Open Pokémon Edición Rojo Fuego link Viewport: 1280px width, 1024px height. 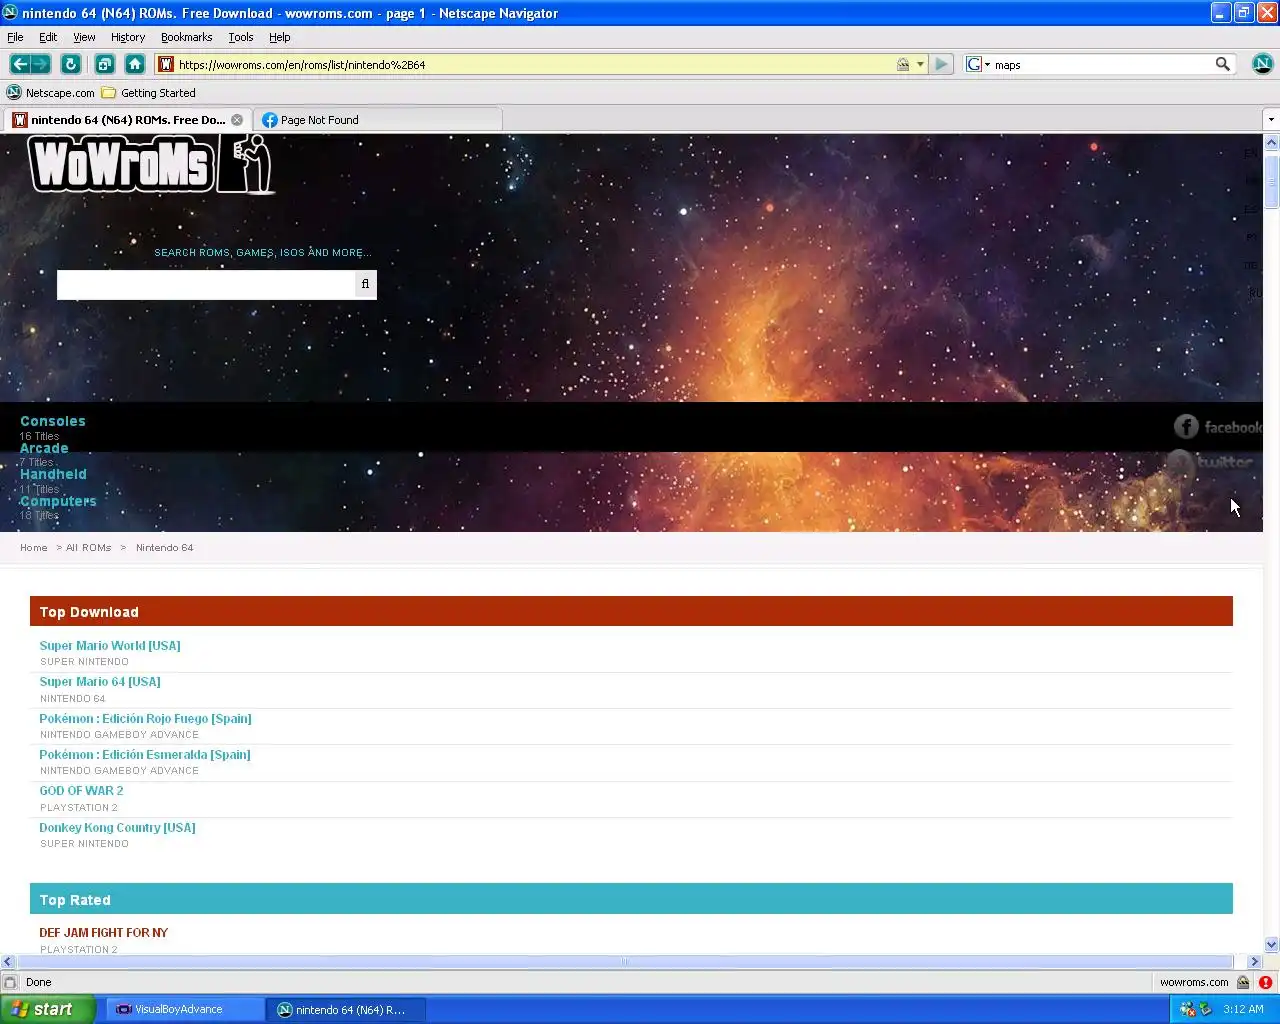[145, 719]
